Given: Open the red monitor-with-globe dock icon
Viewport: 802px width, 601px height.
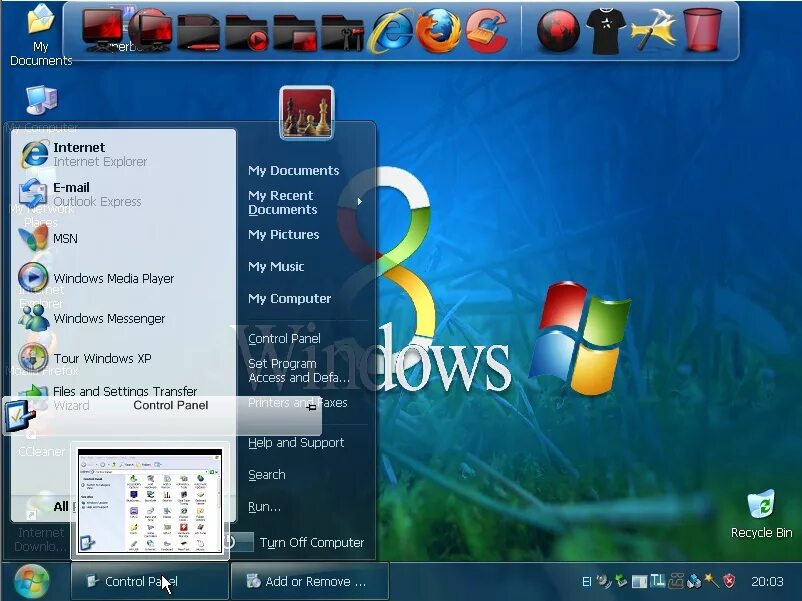Looking at the screenshot, I should point(150,31).
